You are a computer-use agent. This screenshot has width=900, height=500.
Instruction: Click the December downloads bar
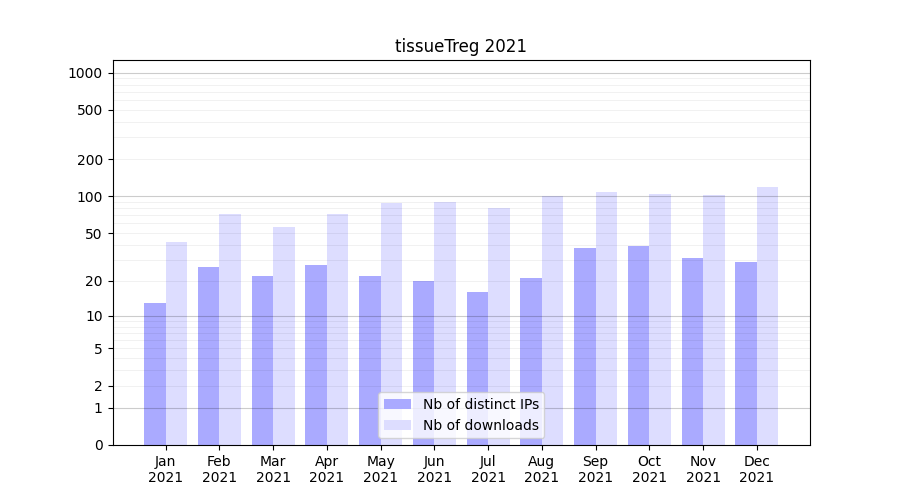point(767,316)
